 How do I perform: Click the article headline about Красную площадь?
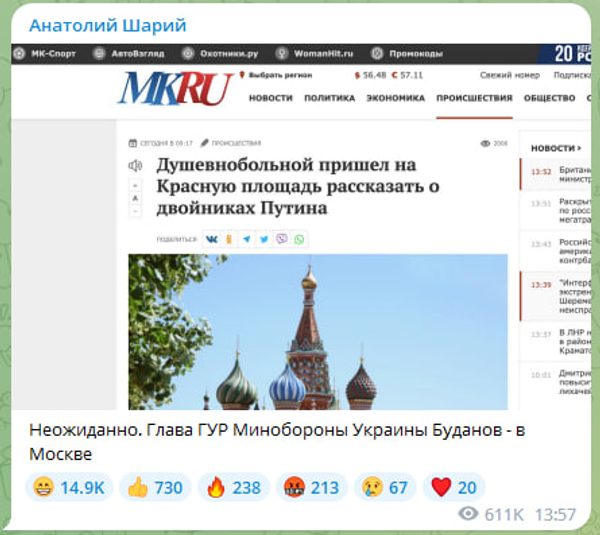point(286,186)
